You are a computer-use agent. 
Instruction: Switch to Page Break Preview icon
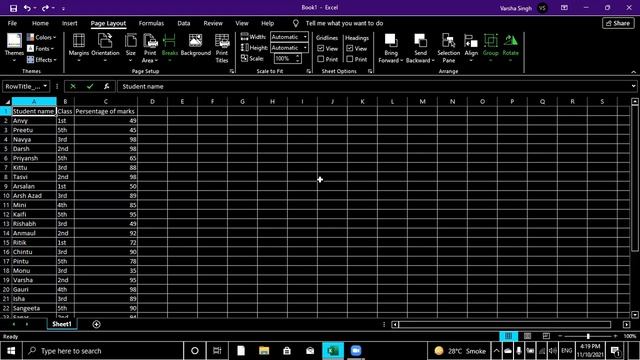546,336
